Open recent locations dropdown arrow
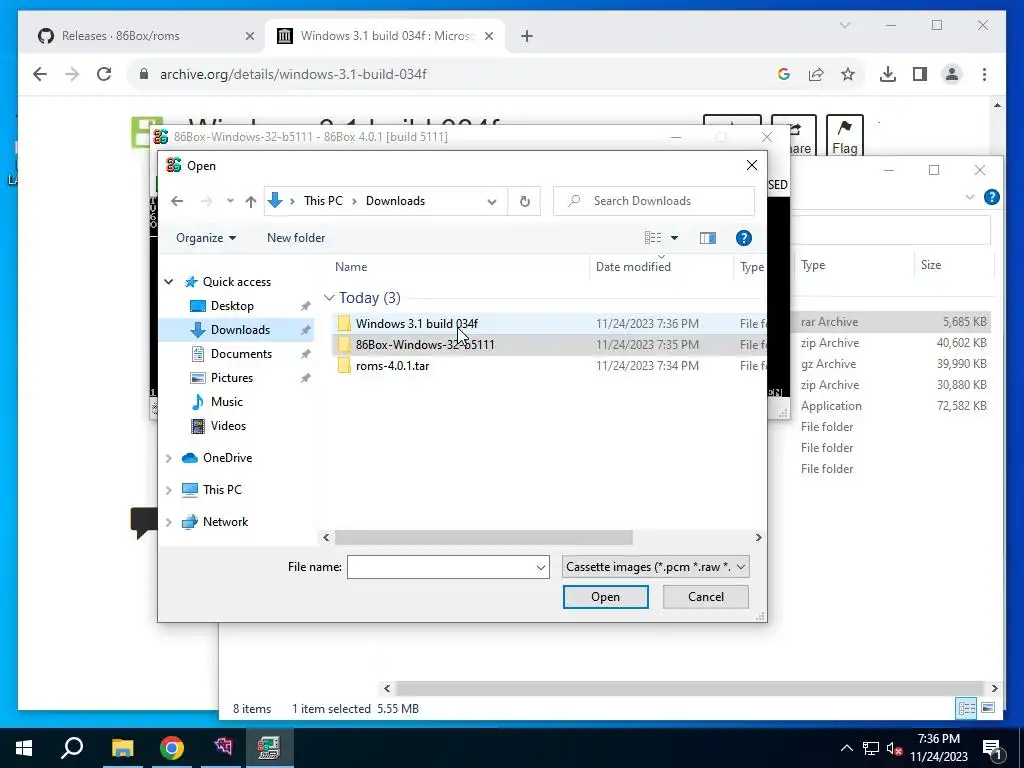The image size is (1024, 768). tap(230, 201)
